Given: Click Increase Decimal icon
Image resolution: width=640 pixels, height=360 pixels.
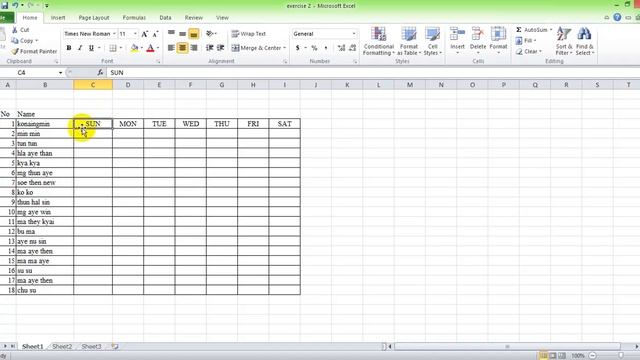Looking at the screenshot, I should (342, 48).
